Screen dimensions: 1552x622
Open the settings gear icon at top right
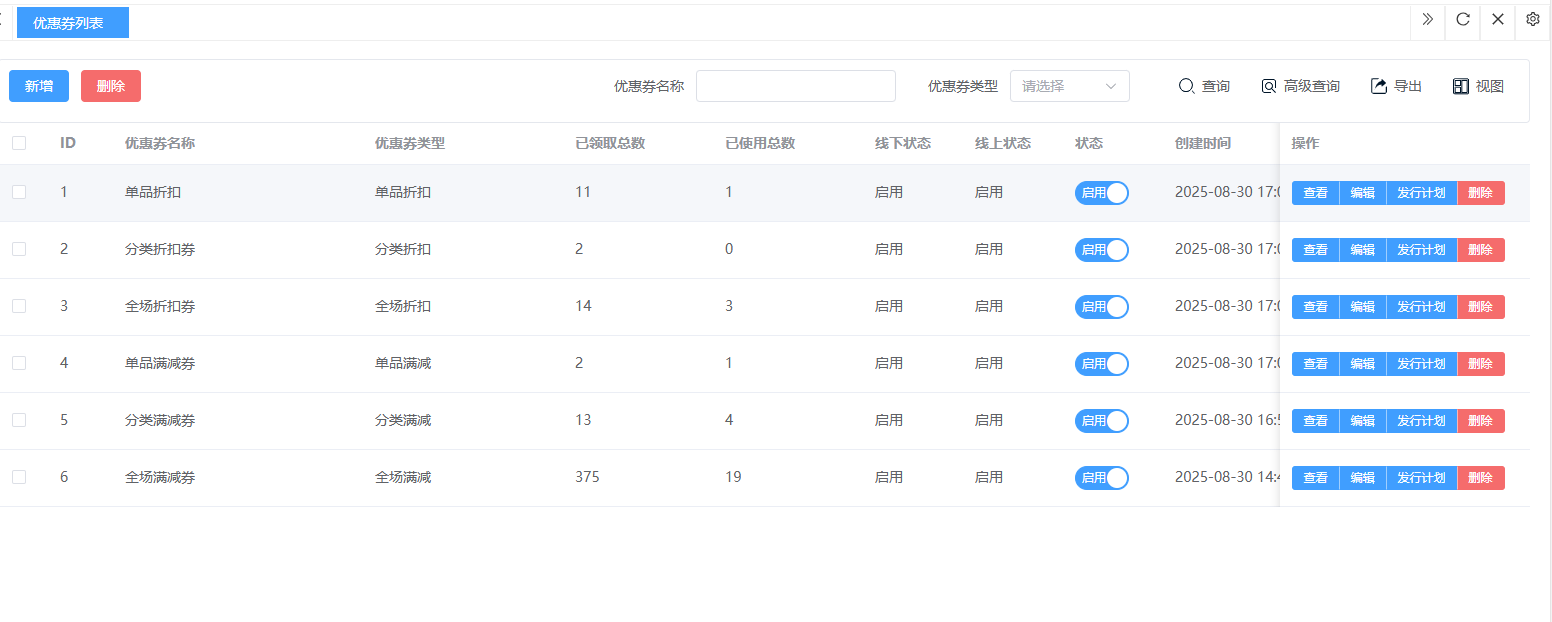point(1533,19)
